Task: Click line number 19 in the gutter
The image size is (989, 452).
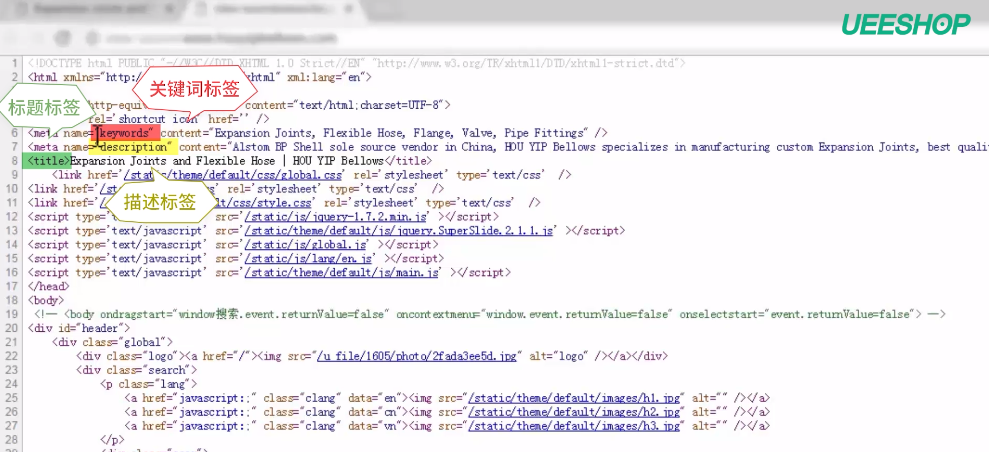Action: click(13, 314)
